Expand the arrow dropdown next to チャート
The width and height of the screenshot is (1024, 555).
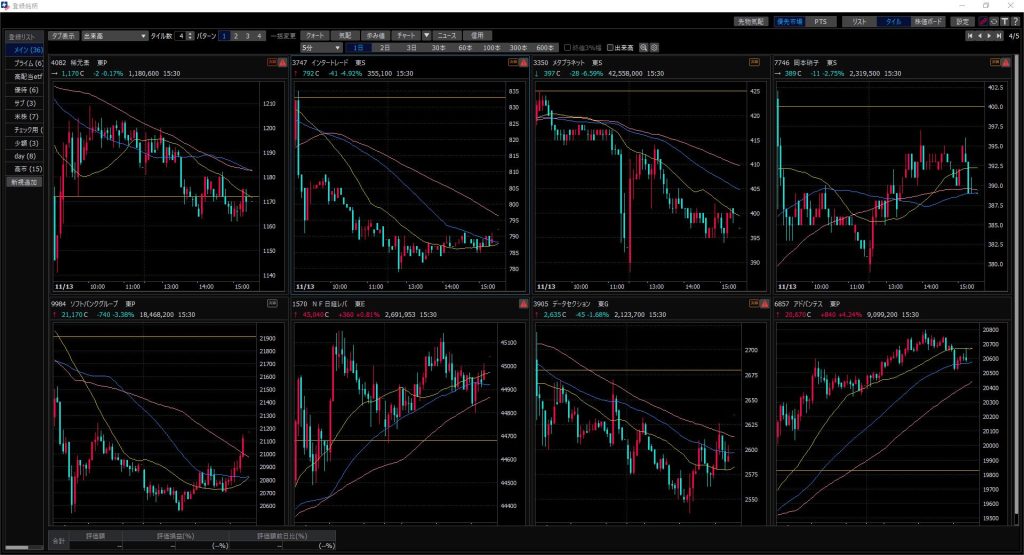point(427,35)
